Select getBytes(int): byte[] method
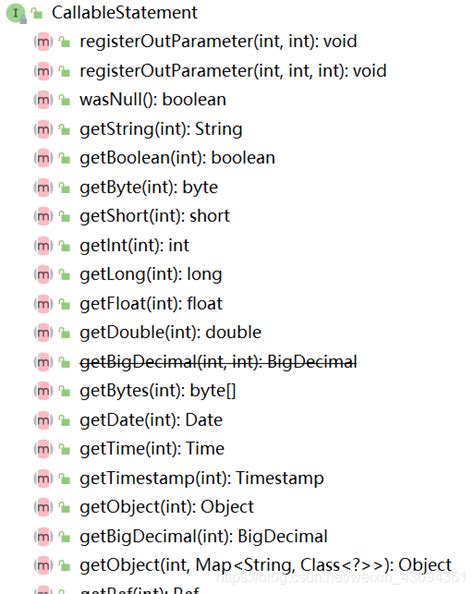The width and height of the screenshot is (474, 594). click(x=158, y=391)
